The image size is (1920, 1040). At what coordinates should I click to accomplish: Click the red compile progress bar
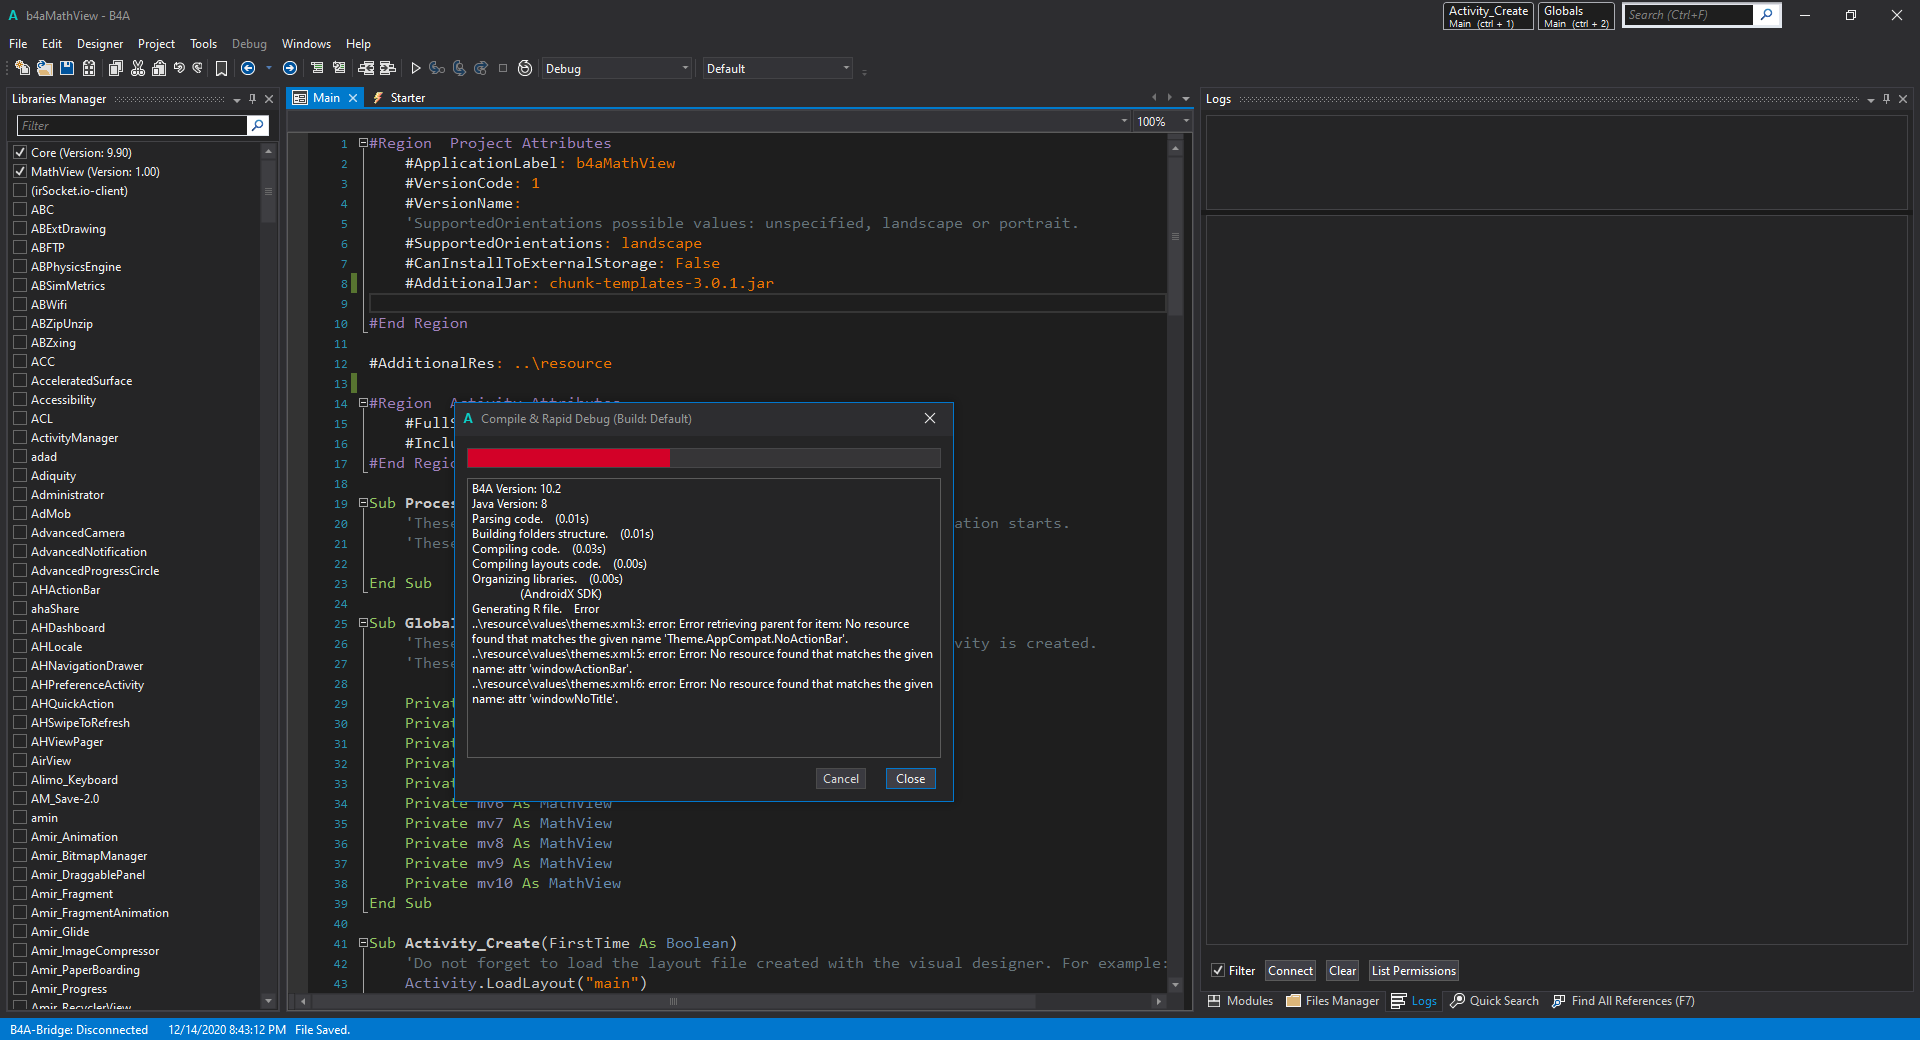568,458
